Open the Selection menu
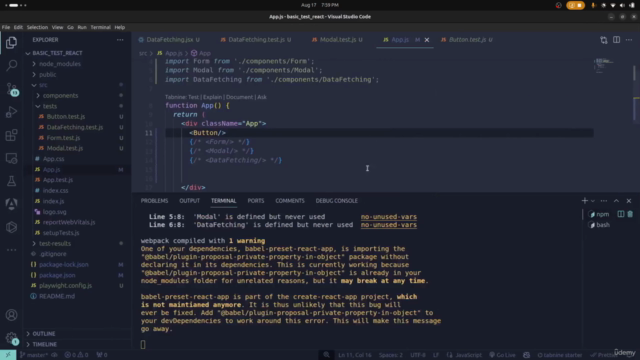640x360 pixels. point(37,27)
